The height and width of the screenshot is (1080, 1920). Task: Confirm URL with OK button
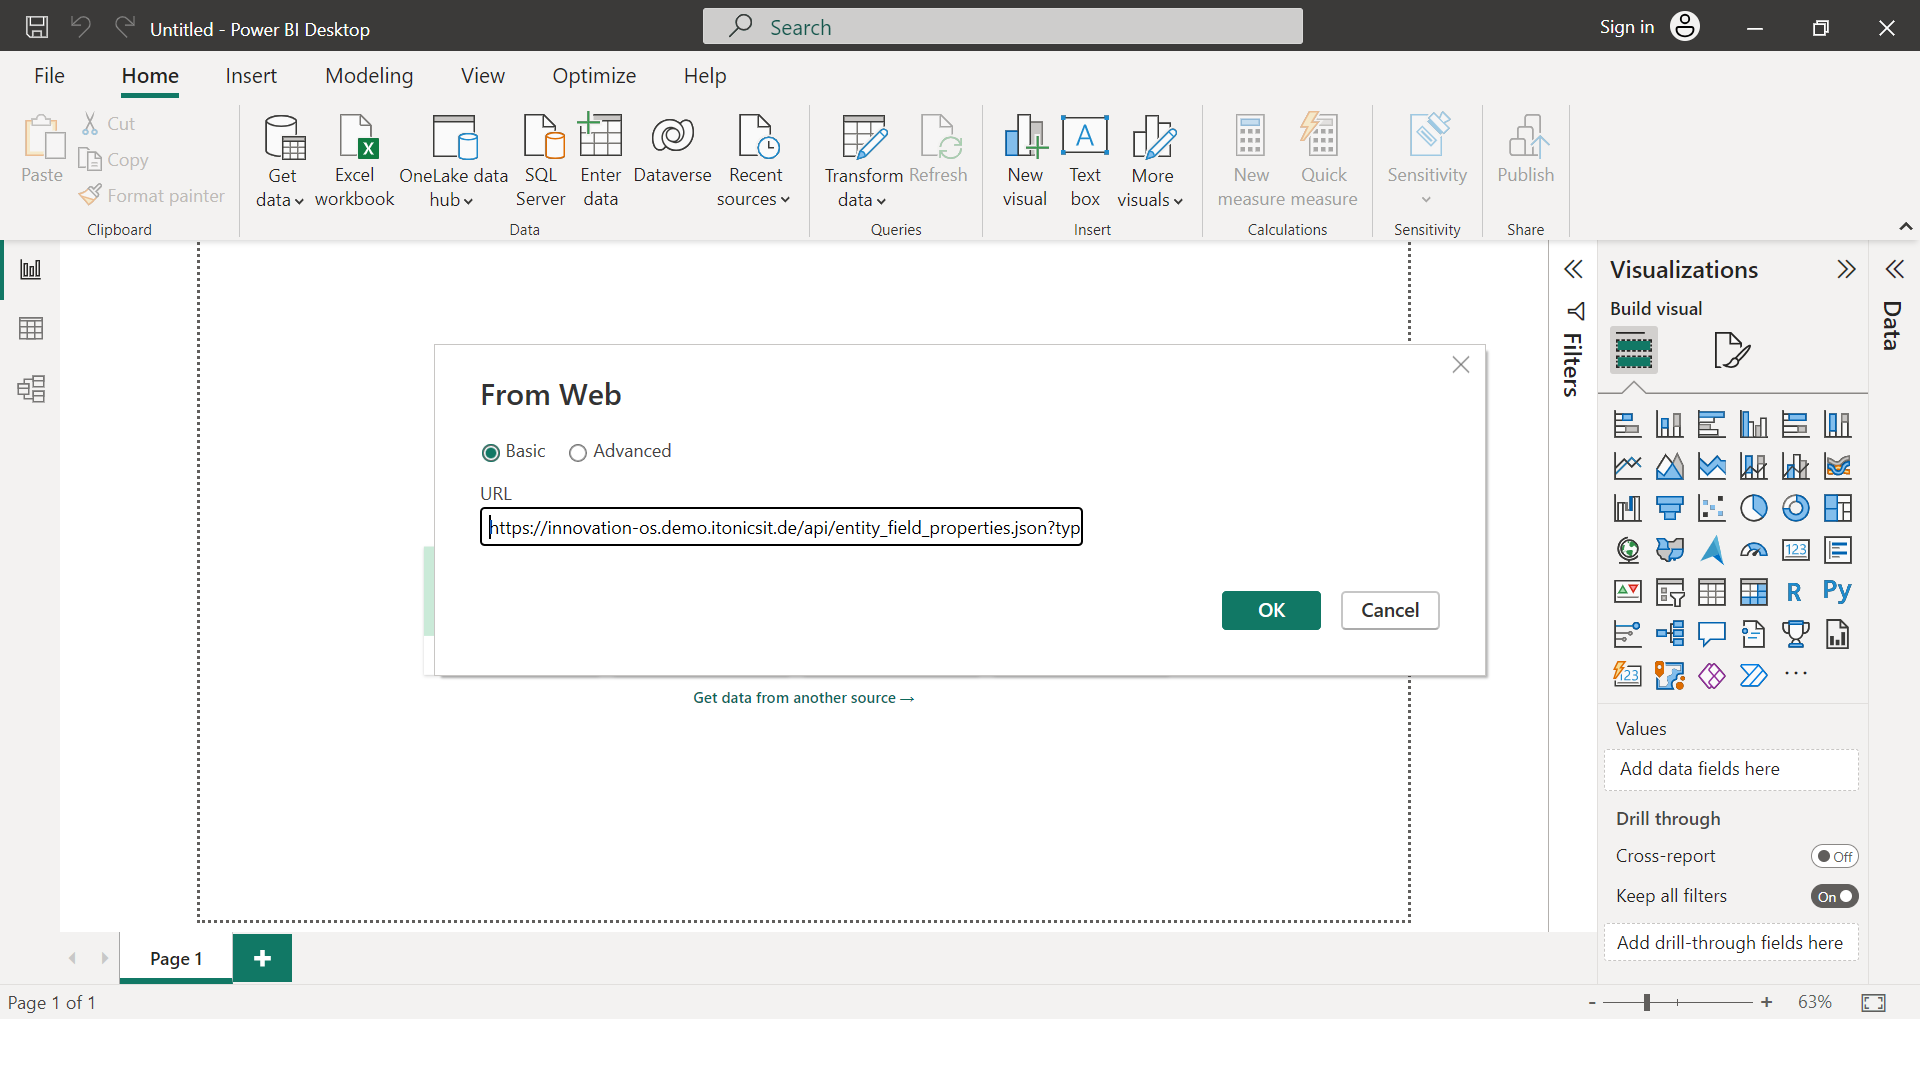point(1270,610)
